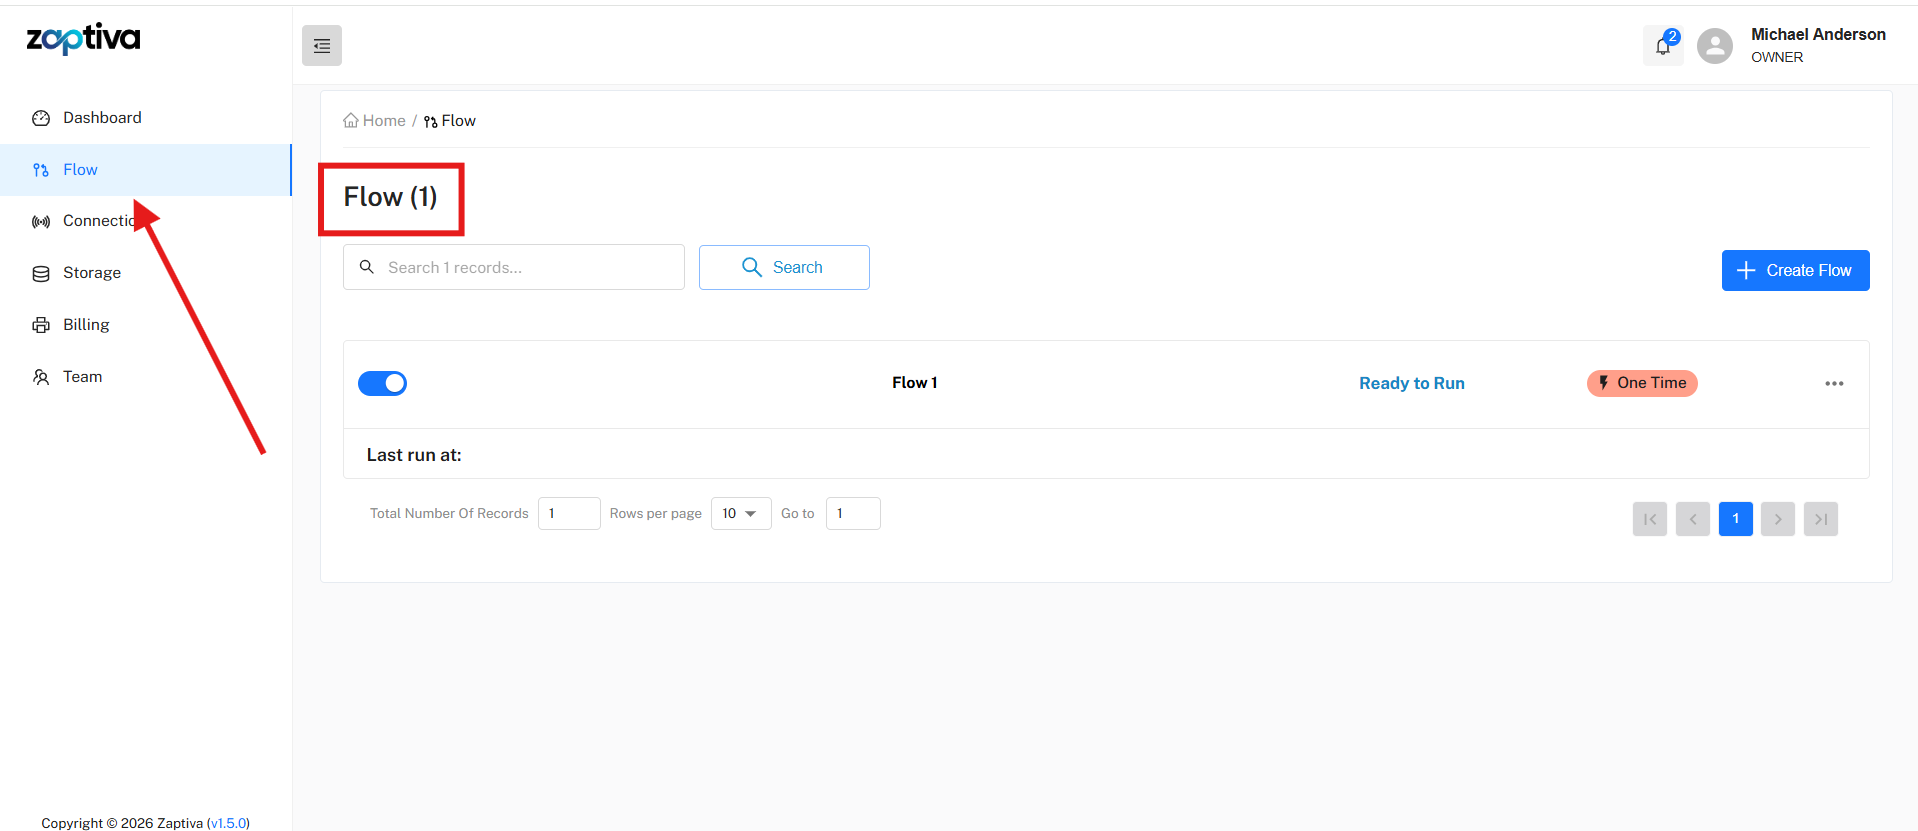
Task: Open the Flow 1 three-dot options menu
Action: click(x=1833, y=384)
